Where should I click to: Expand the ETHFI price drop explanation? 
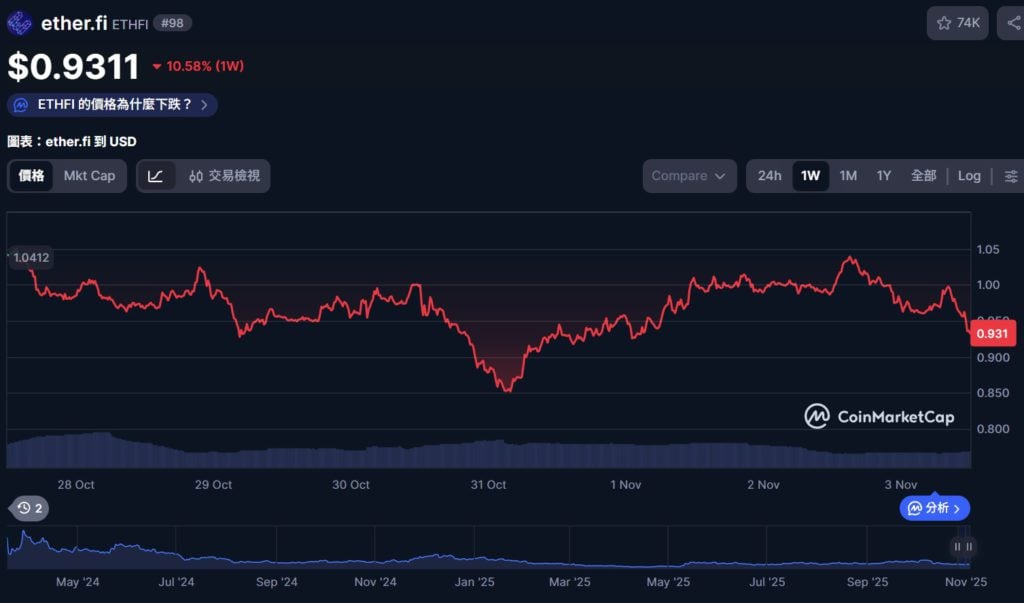coord(113,105)
